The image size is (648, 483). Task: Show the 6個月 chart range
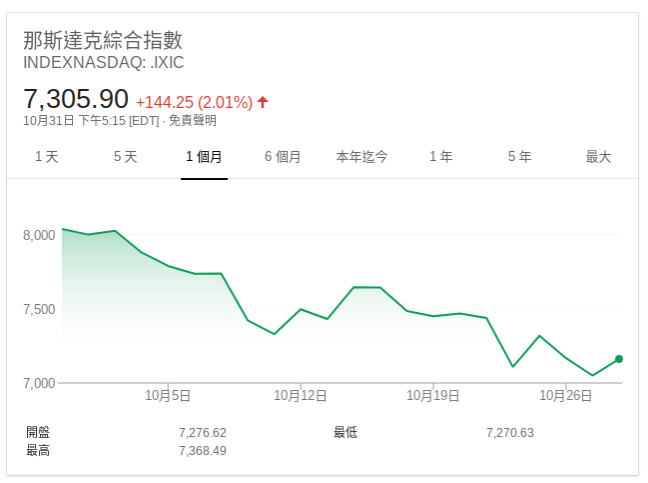point(283,157)
